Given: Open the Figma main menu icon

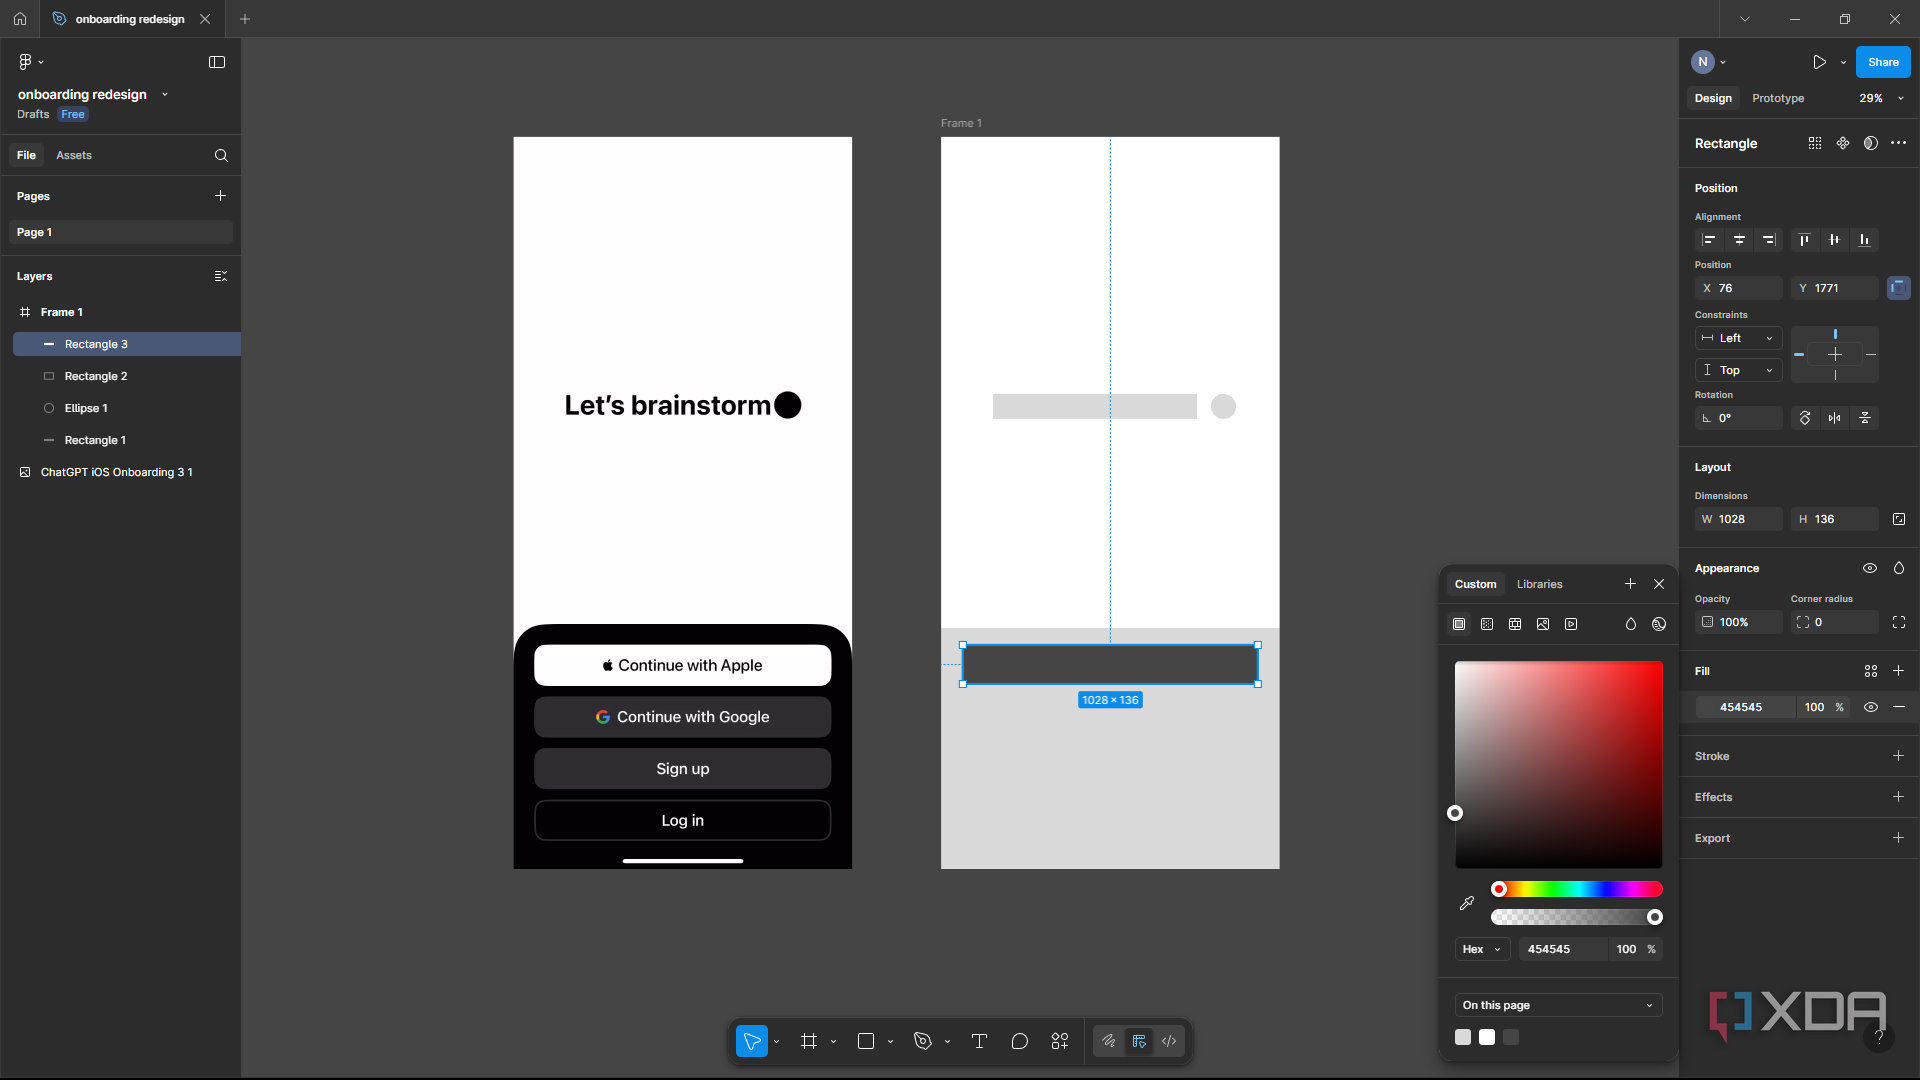Looking at the screenshot, I should pos(26,62).
